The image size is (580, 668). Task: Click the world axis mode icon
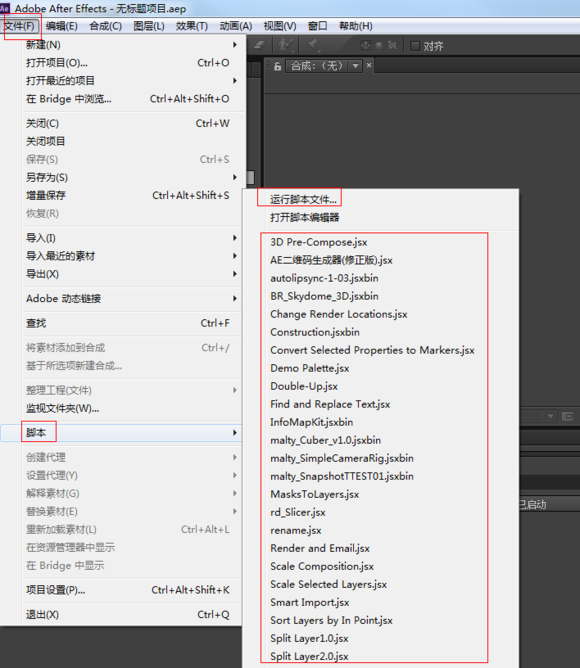point(378,45)
